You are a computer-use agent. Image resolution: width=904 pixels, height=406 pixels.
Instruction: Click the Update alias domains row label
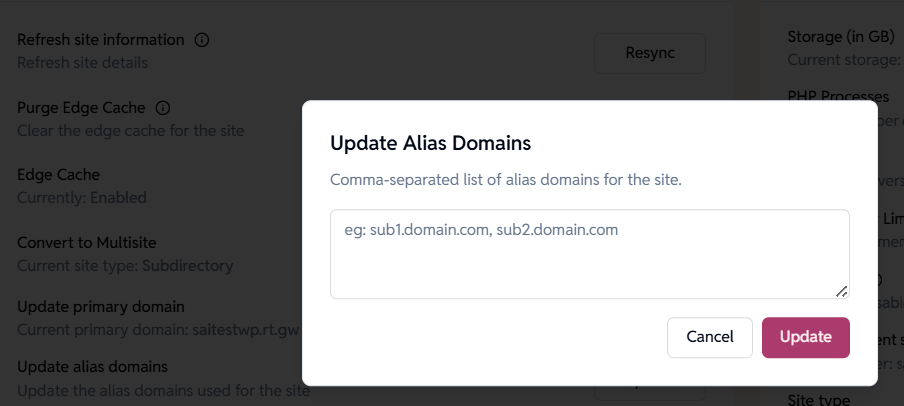click(x=92, y=366)
